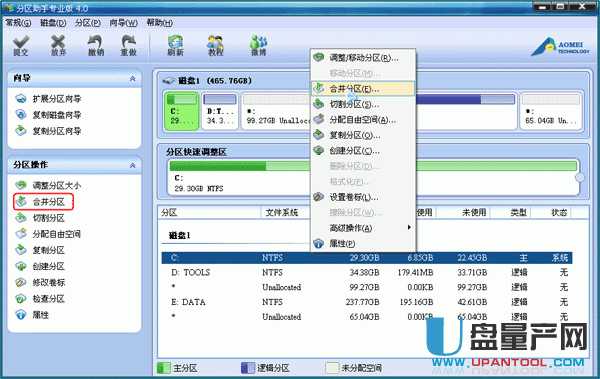
Task: Click the 磁盘1 group label in the table
Action: (180, 235)
